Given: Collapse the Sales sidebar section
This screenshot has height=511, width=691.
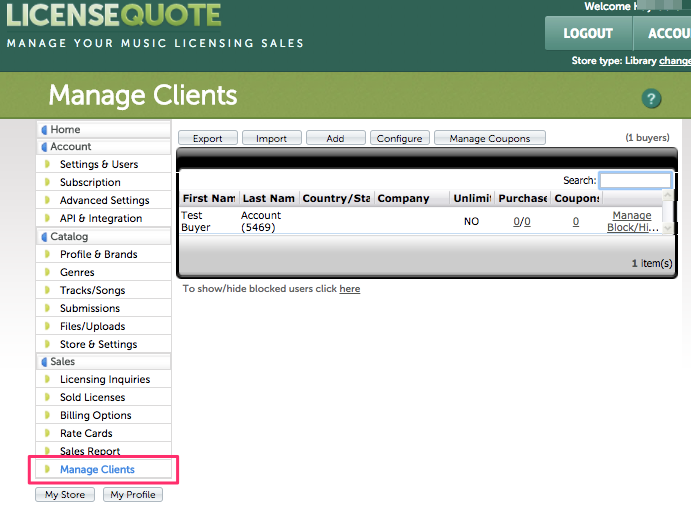Looking at the screenshot, I should [x=62, y=362].
